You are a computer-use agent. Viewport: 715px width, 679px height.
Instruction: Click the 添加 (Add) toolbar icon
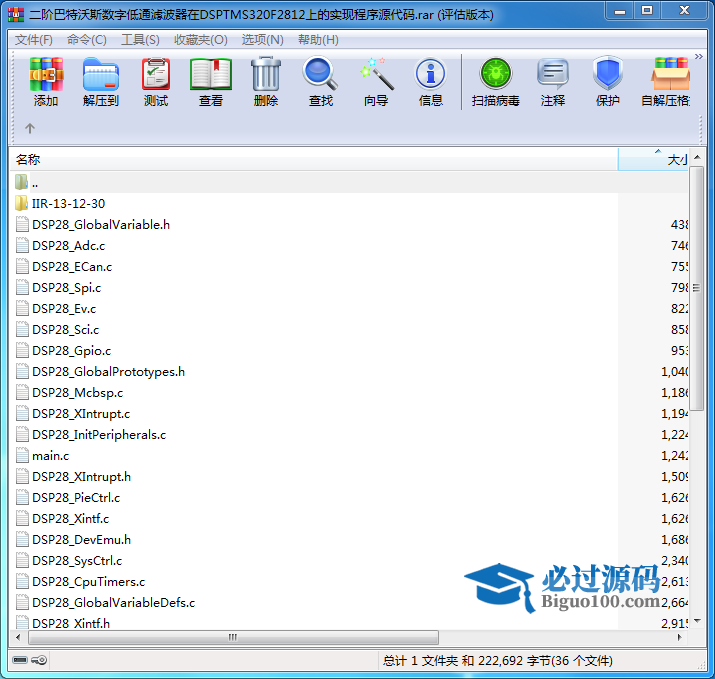pyautogui.click(x=46, y=82)
